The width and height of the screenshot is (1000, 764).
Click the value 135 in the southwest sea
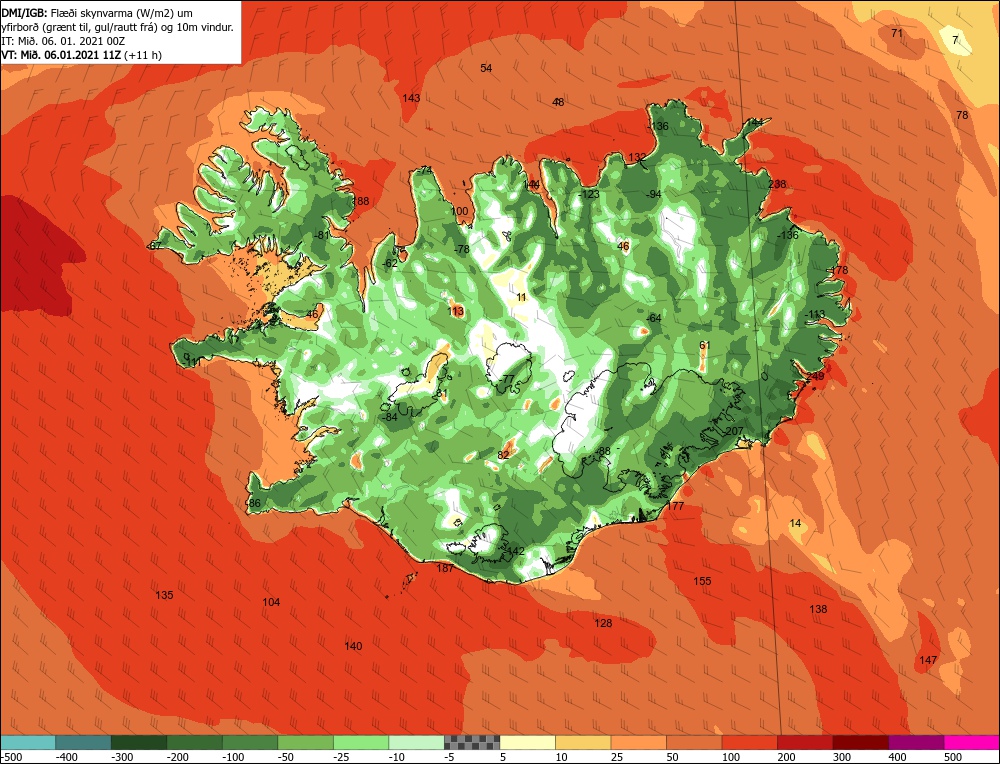164,595
